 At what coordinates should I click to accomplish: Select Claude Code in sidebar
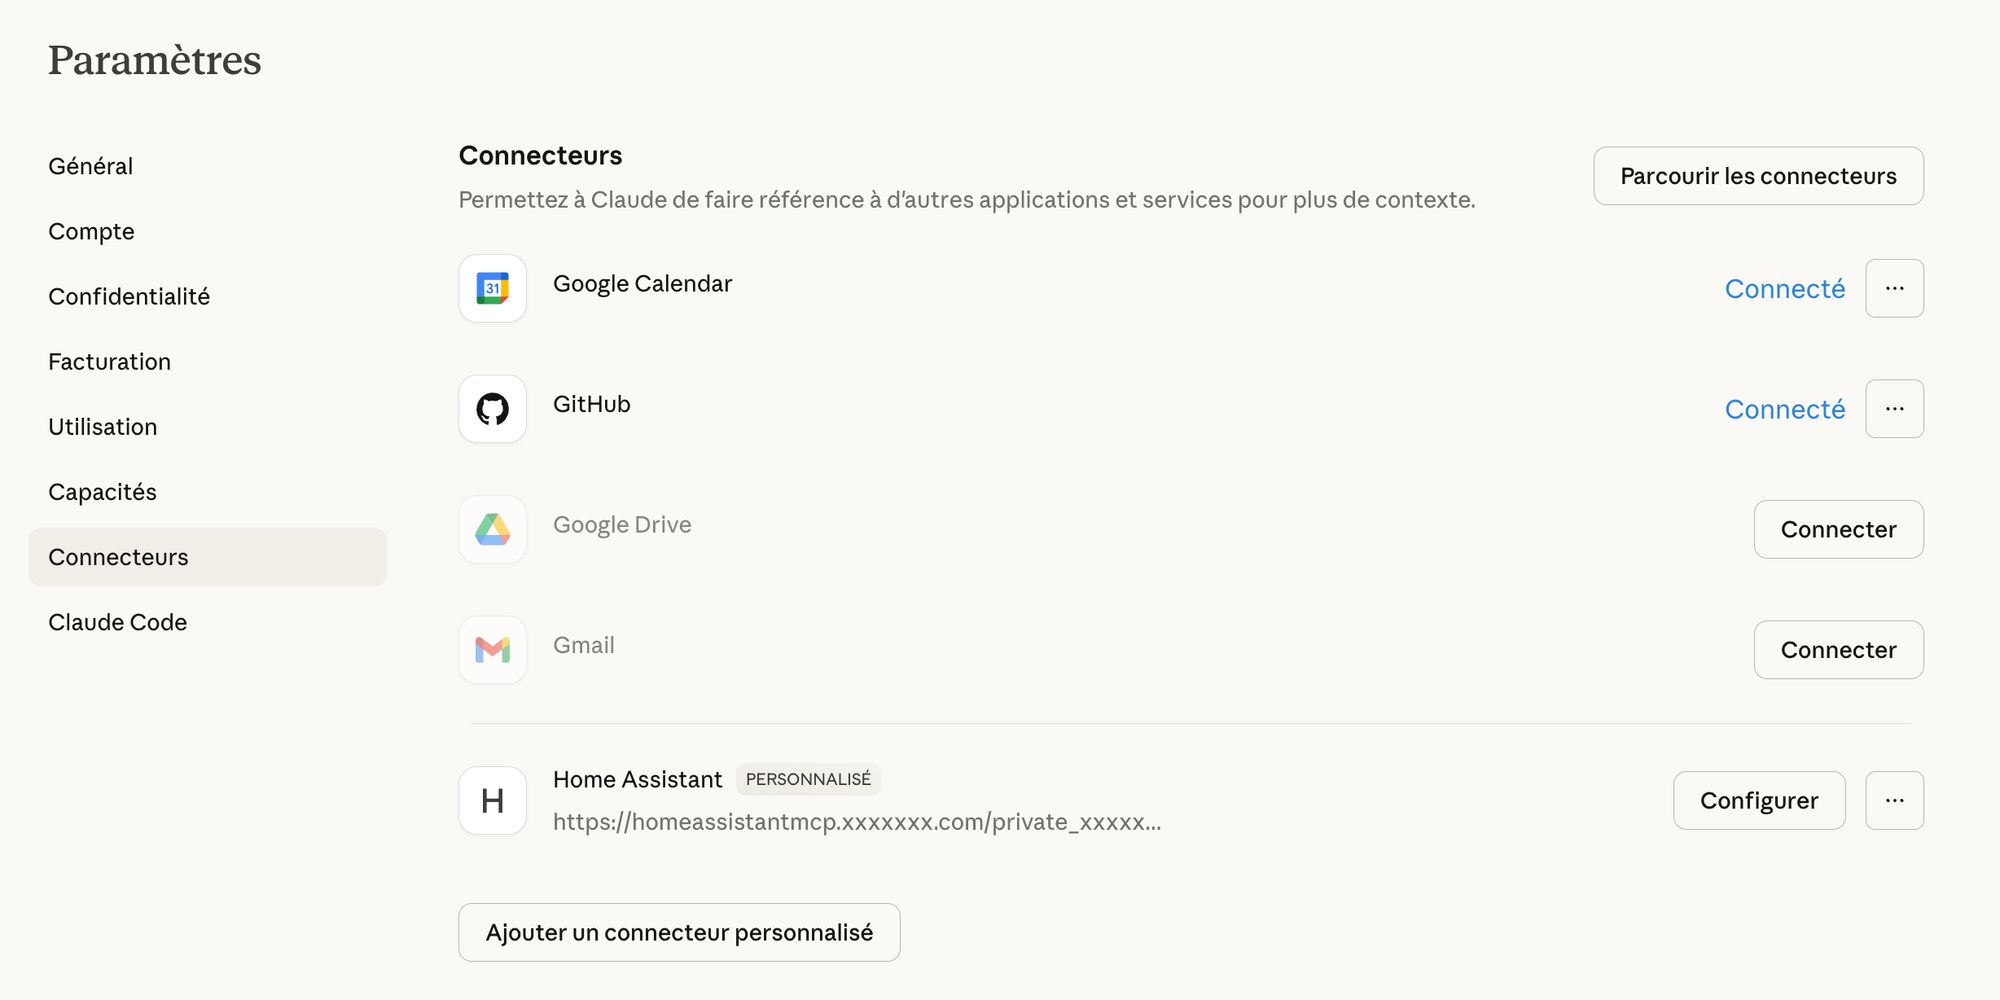[x=118, y=622]
